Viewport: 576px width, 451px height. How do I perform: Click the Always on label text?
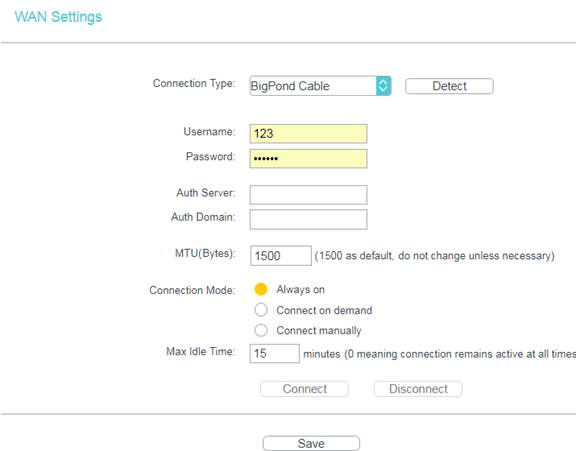pos(300,289)
